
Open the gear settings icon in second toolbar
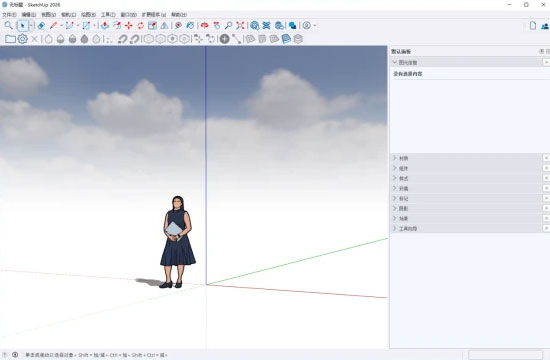pos(22,39)
